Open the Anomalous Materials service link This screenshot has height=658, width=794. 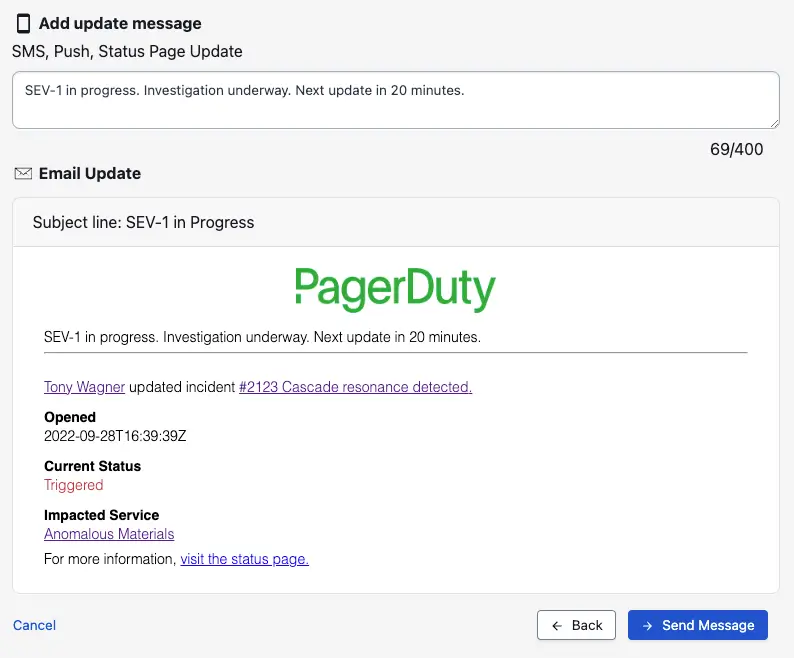pos(109,534)
